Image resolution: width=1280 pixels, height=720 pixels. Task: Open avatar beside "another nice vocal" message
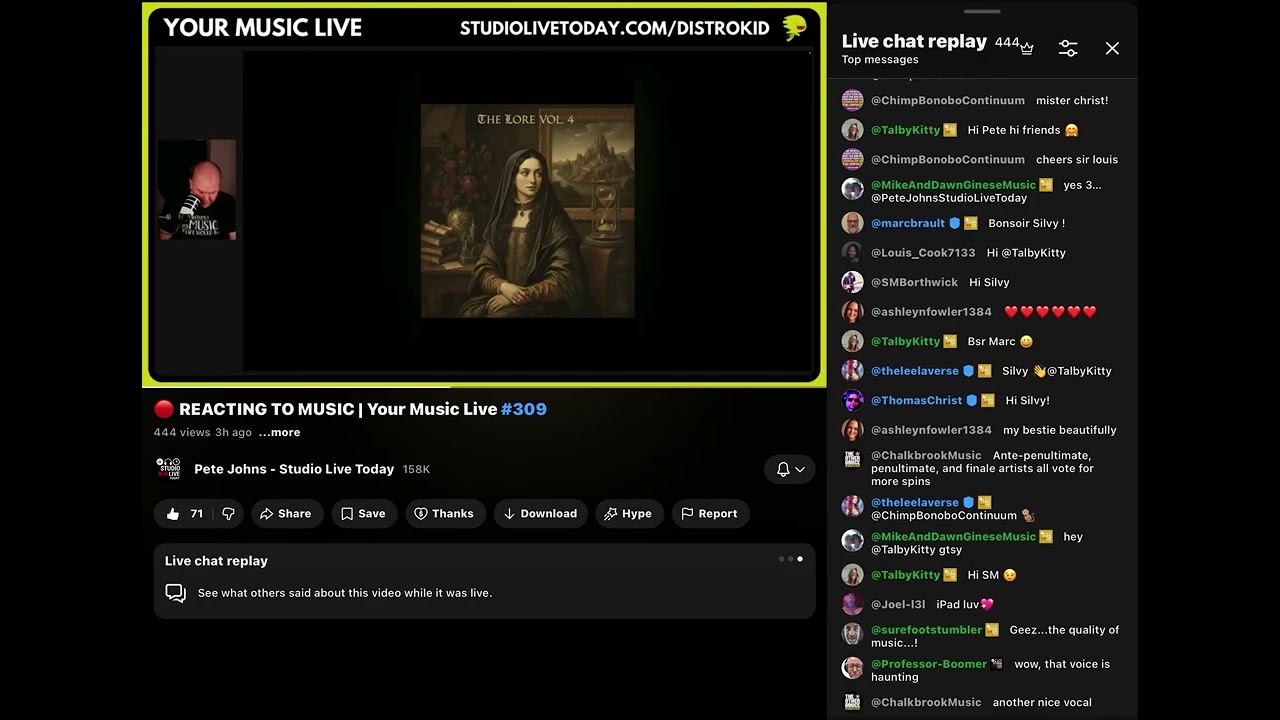click(x=852, y=702)
